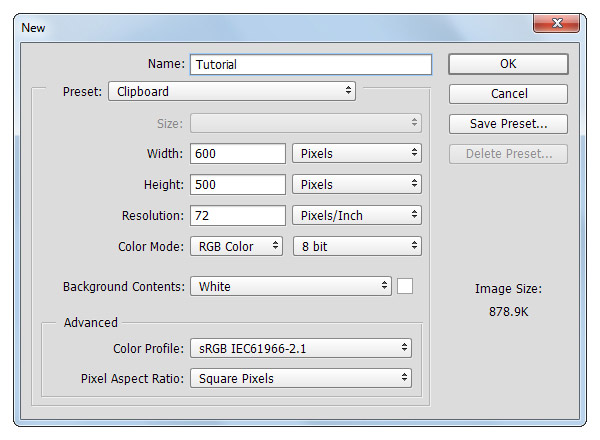Screen dimensions: 600x440
Task: Click the Advanced section label
Action: point(91,323)
